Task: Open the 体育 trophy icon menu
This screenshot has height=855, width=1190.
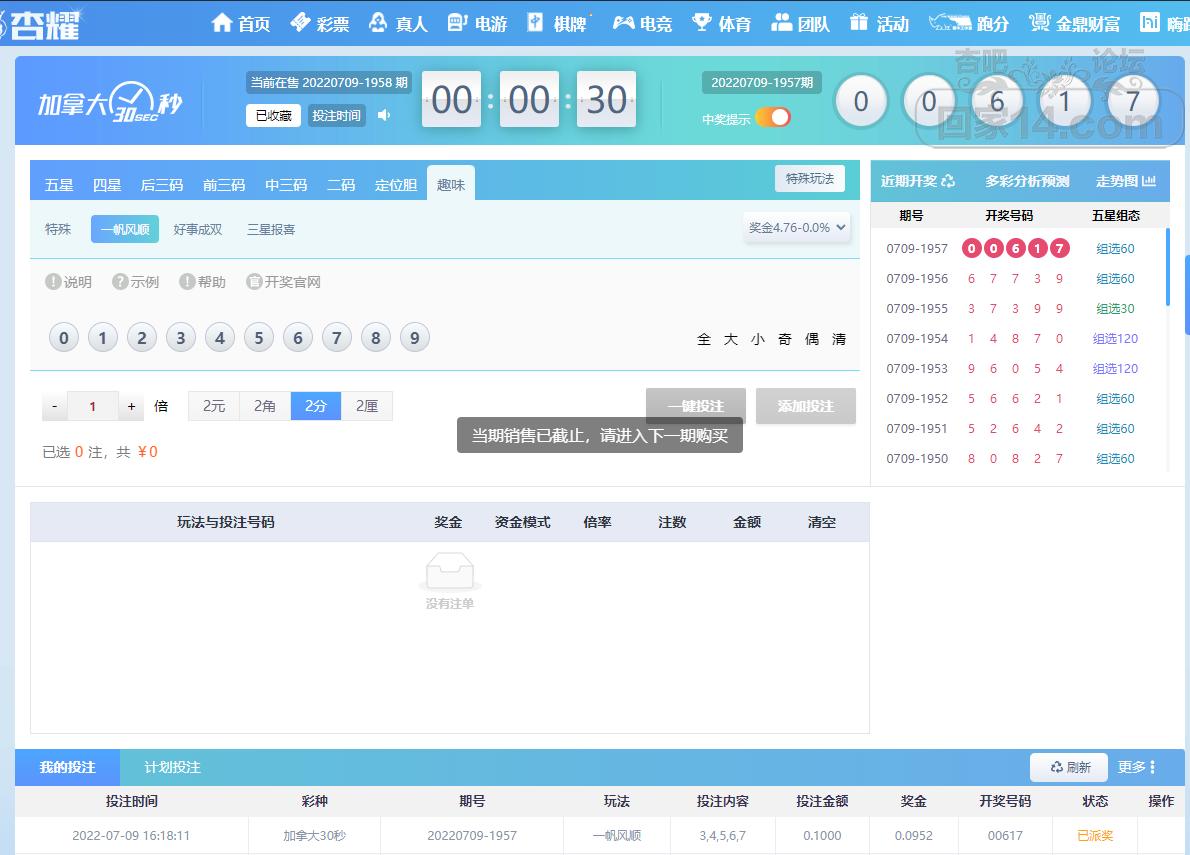Action: [702, 23]
